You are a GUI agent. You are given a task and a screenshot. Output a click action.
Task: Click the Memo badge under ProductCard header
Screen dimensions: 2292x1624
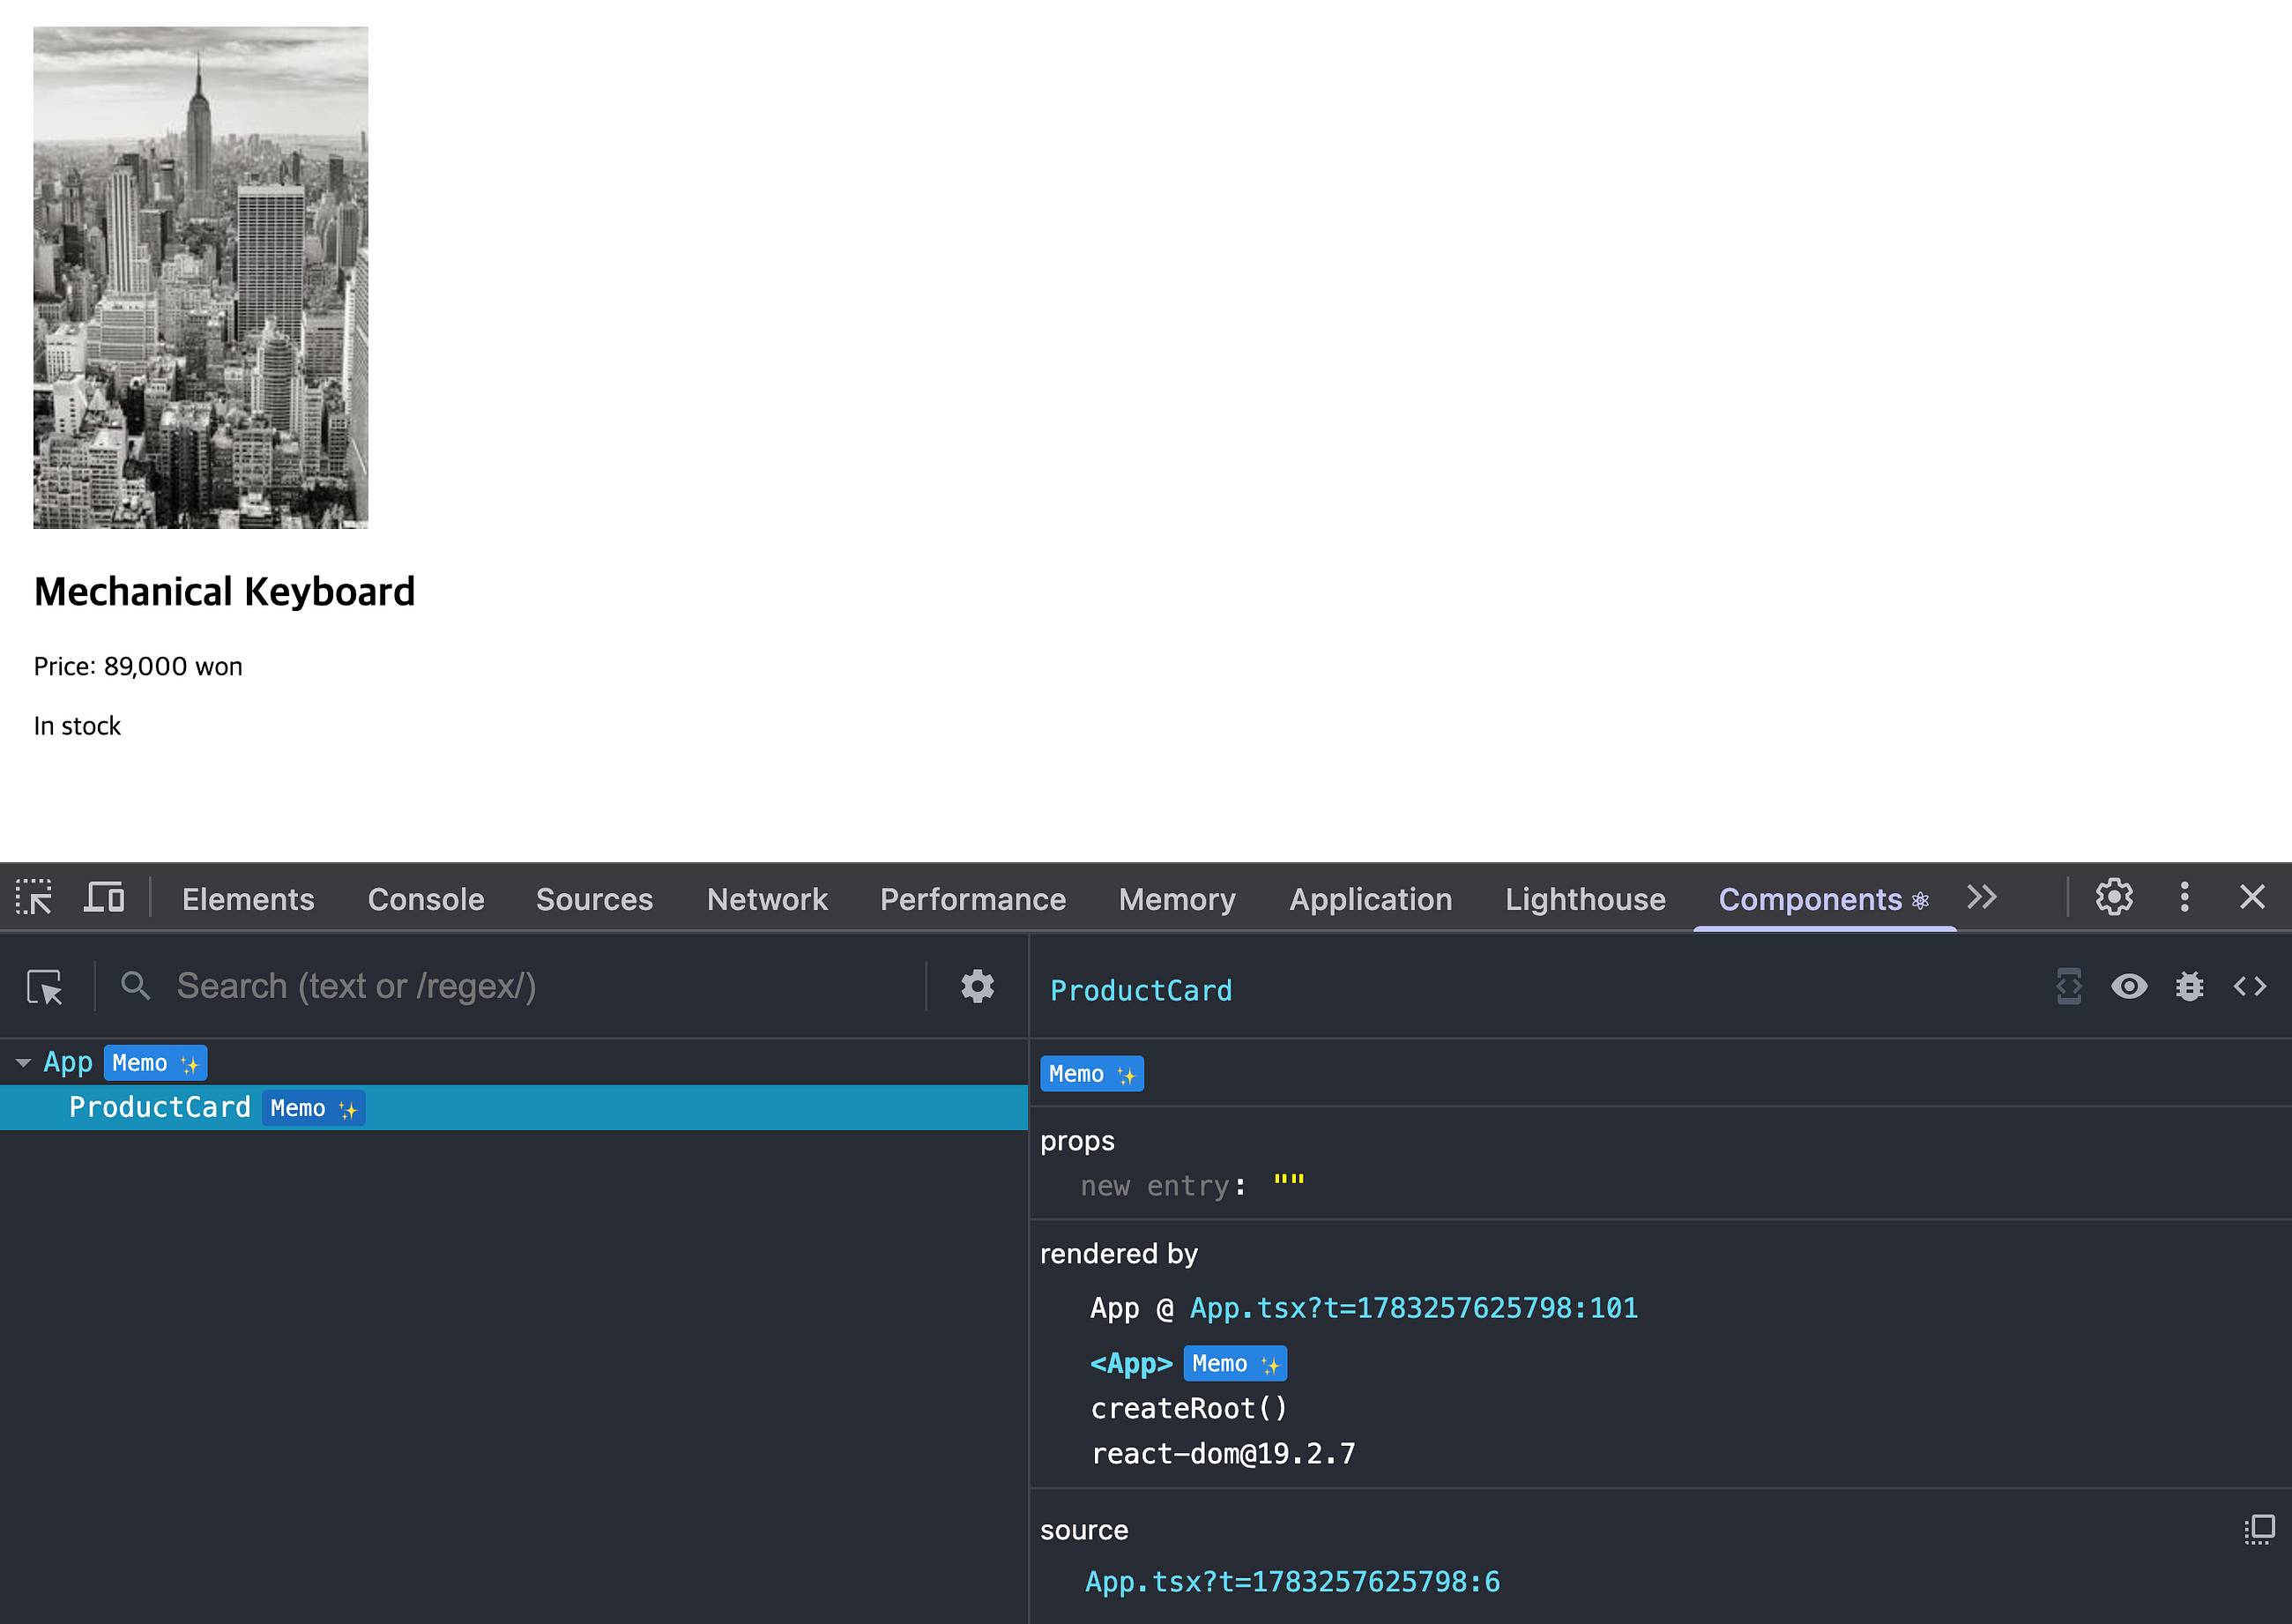(x=1091, y=1074)
